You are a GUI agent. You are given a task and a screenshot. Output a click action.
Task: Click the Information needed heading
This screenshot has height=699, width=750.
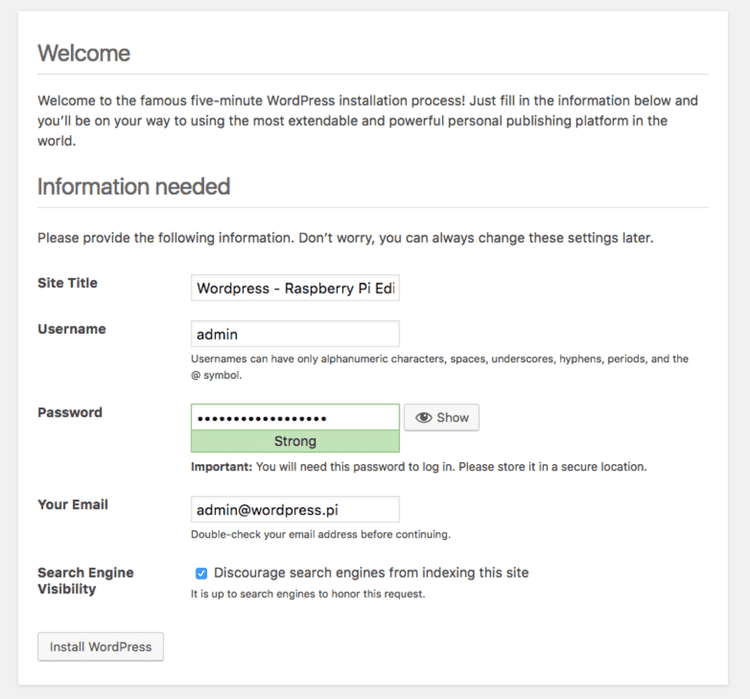coord(134,186)
